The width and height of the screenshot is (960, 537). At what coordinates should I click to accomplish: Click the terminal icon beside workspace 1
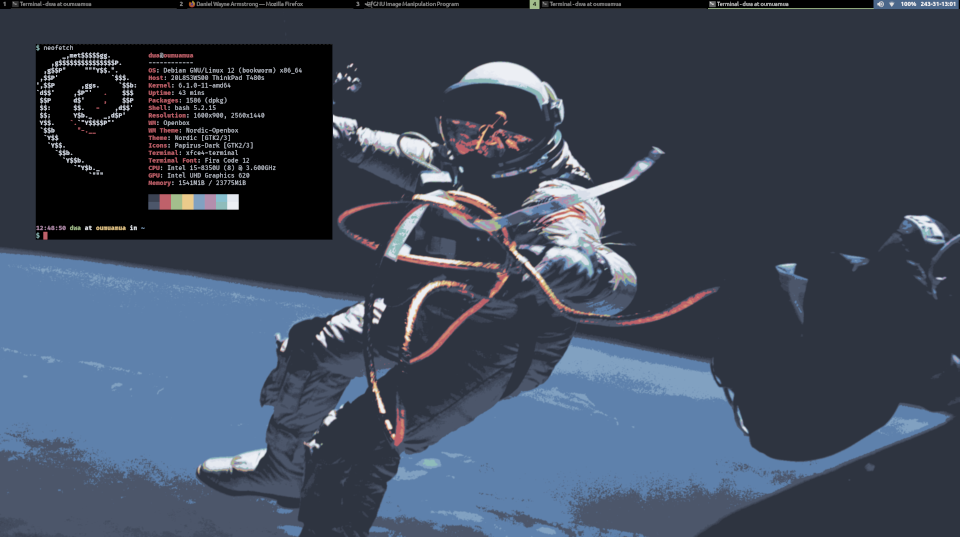coord(16,5)
